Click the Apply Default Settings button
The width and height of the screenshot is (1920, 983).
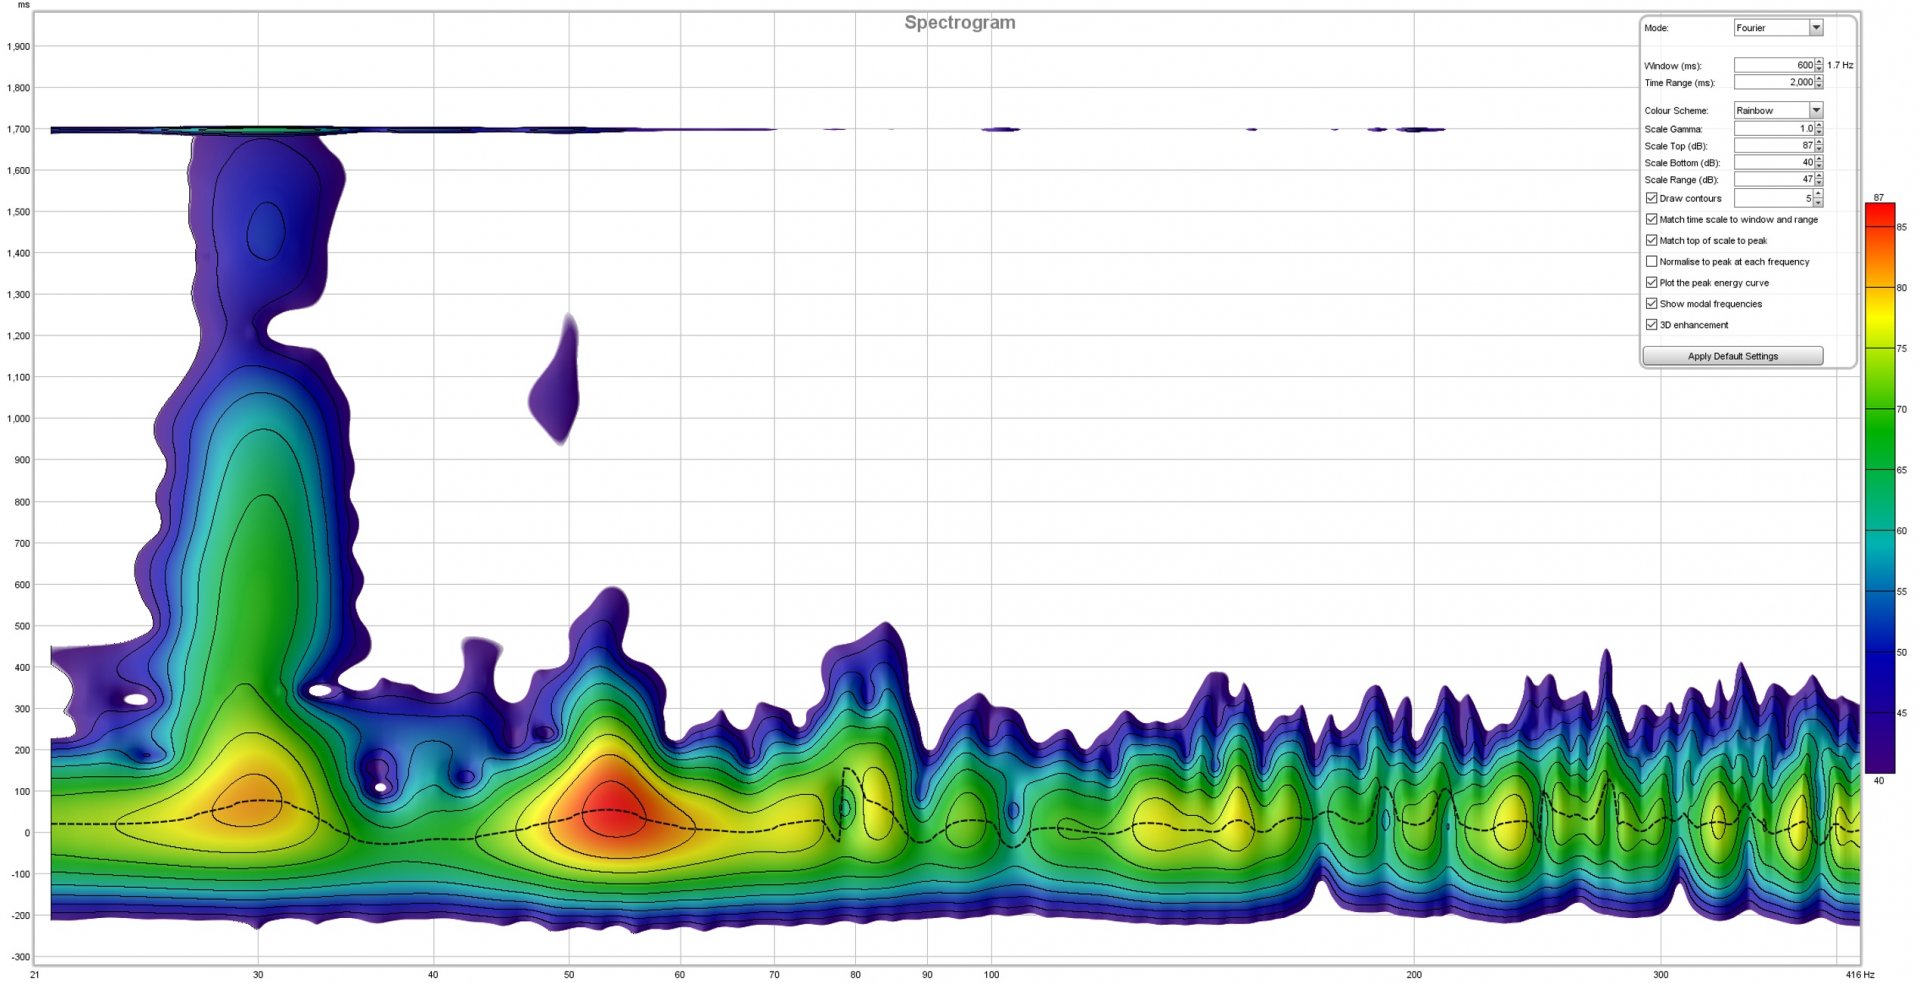[x=1732, y=356]
